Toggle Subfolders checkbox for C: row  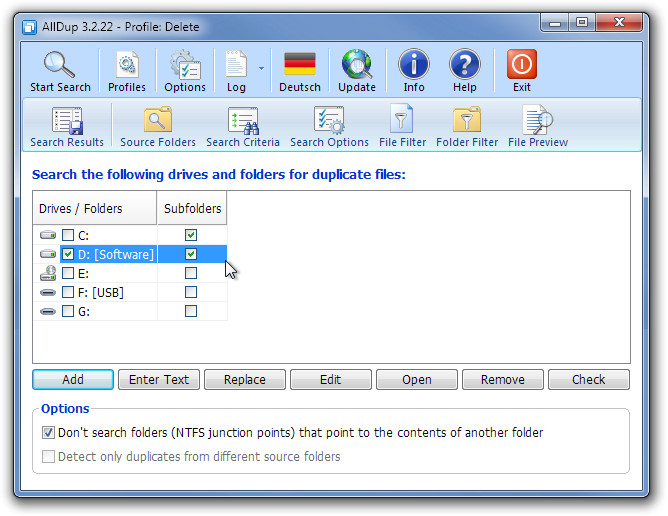pyautogui.click(x=191, y=235)
